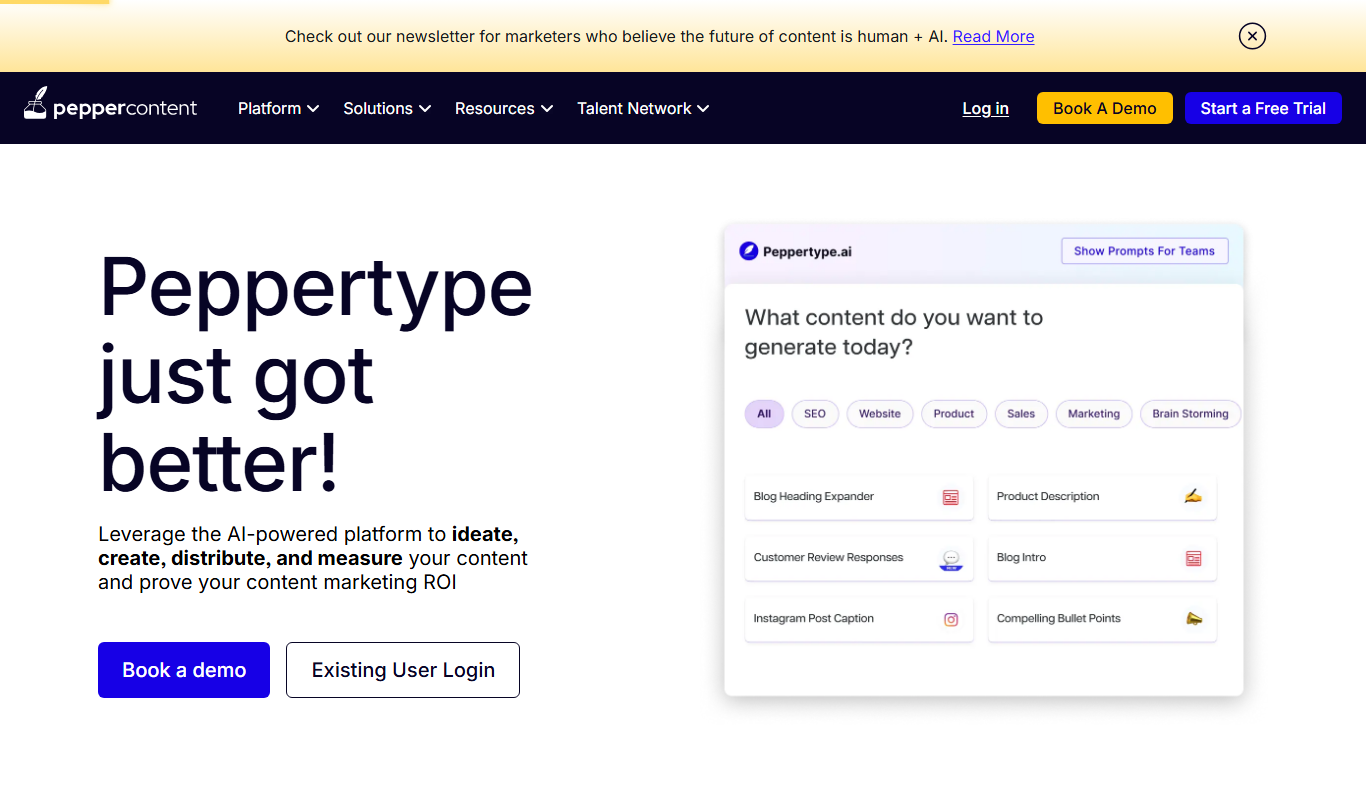Click the Product Description writing-hand icon
This screenshot has width=1366, height=800.
(x=1193, y=496)
